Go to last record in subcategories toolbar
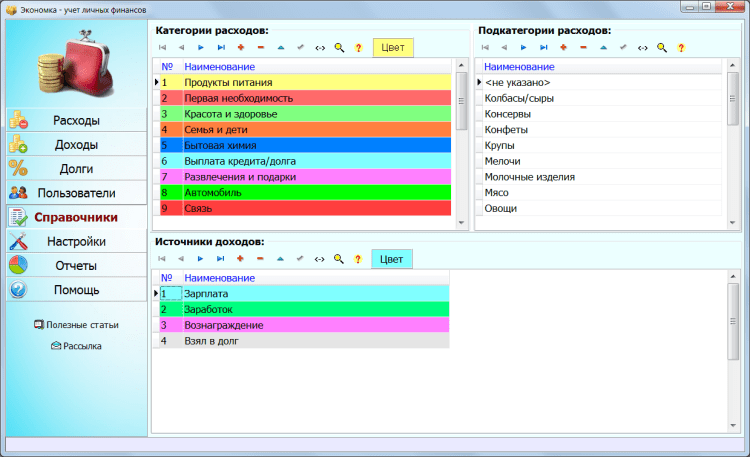 click(544, 47)
